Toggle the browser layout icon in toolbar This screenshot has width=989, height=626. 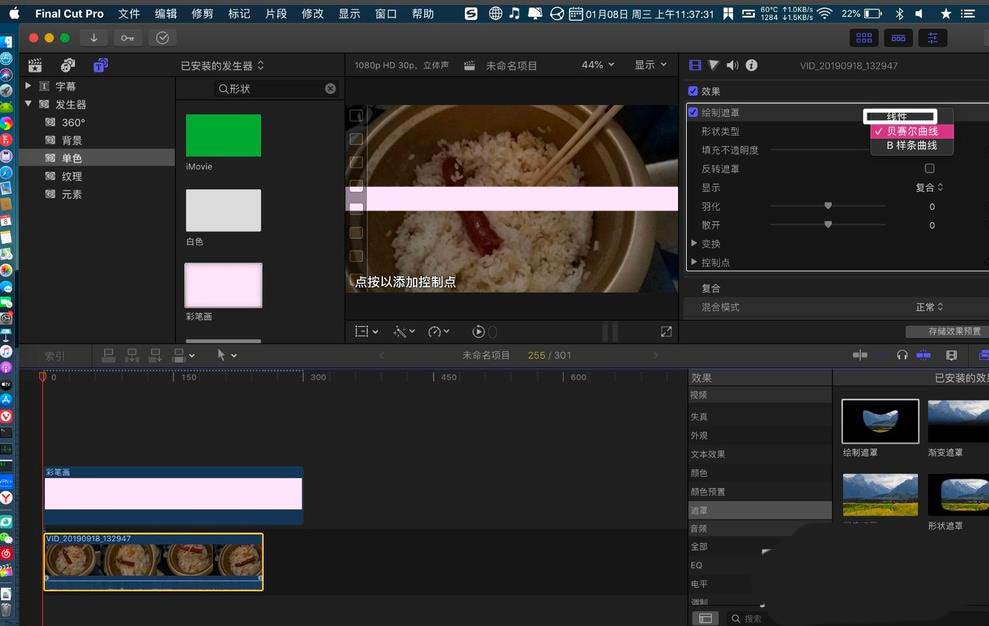(x=864, y=38)
